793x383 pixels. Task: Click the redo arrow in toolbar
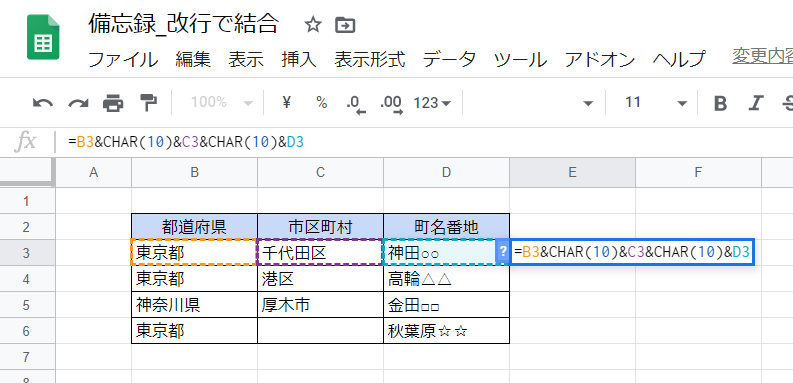78,103
